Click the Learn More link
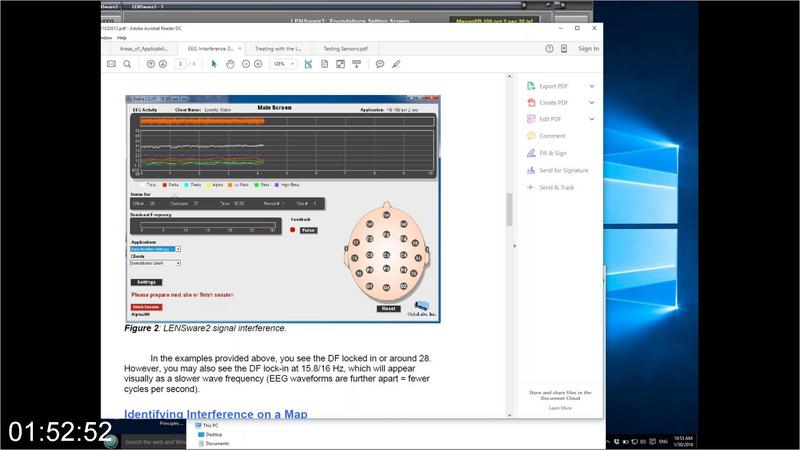 pyautogui.click(x=560, y=408)
